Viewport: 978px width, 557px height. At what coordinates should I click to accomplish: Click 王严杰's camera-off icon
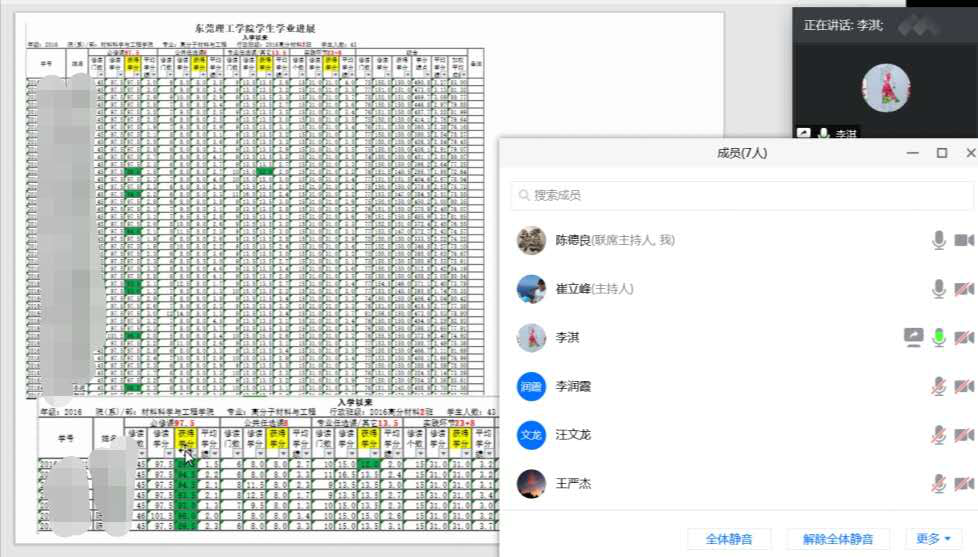(x=964, y=484)
